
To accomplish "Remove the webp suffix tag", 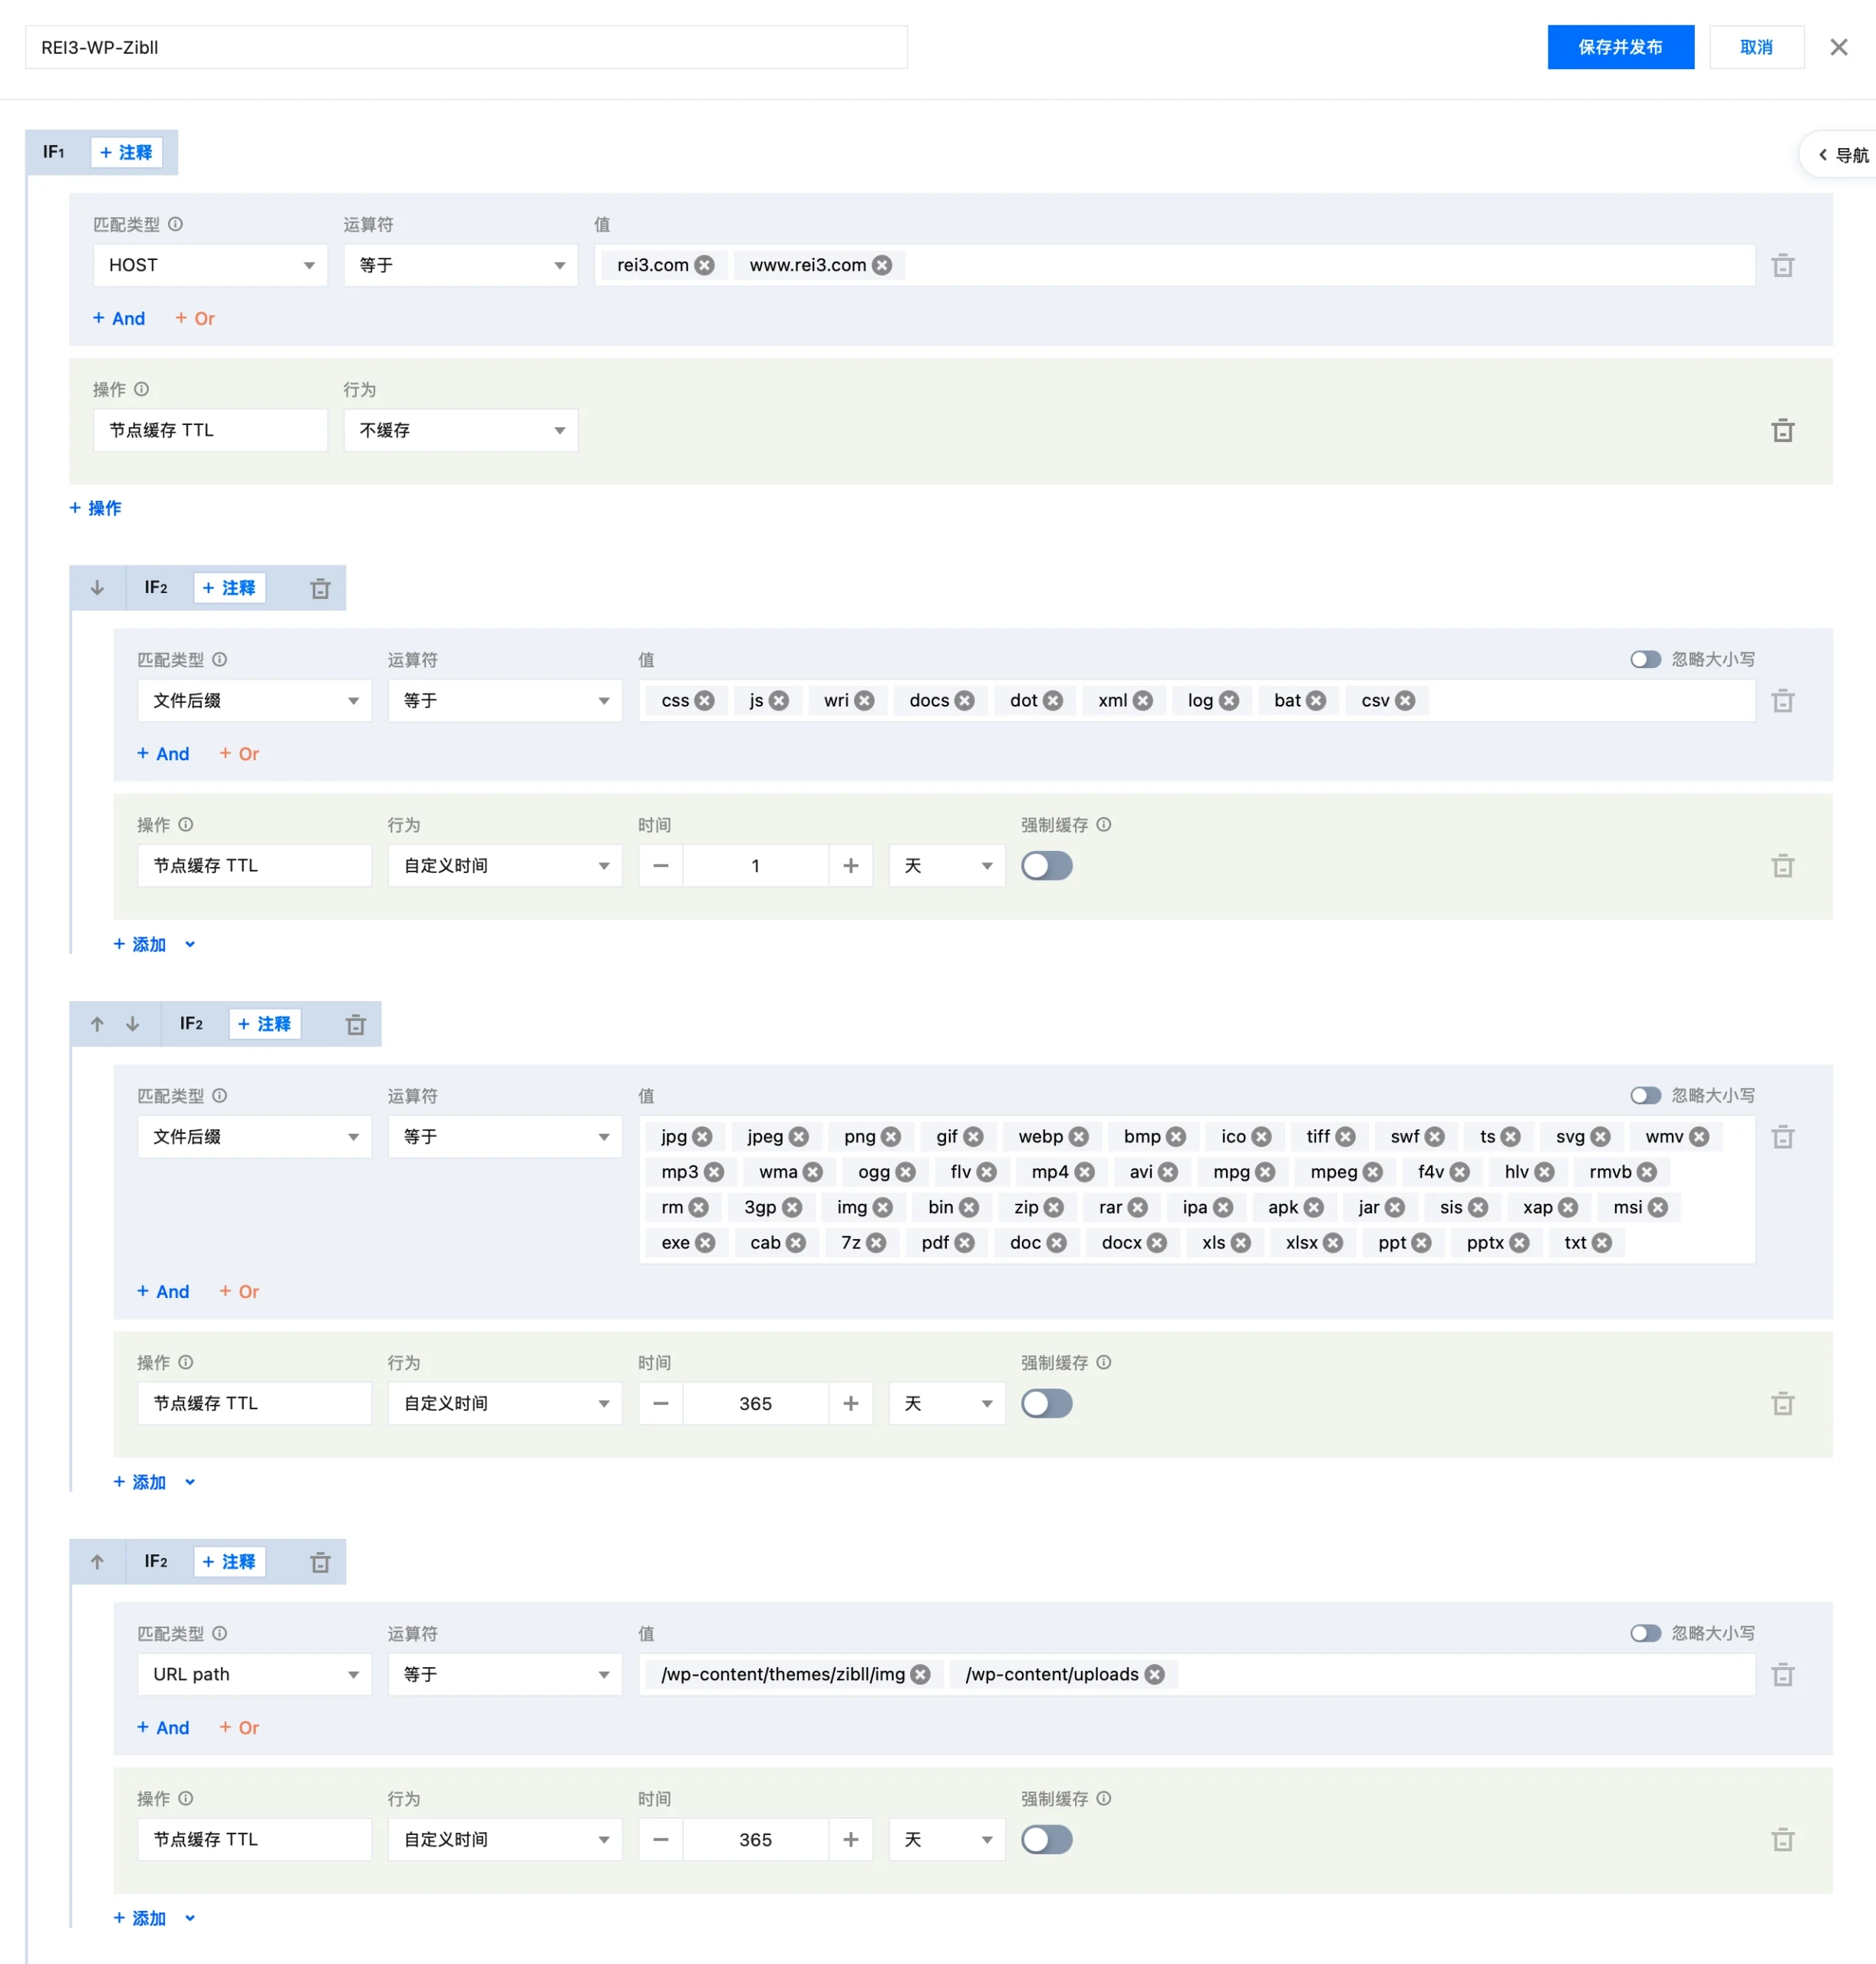I will click(1078, 1137).
